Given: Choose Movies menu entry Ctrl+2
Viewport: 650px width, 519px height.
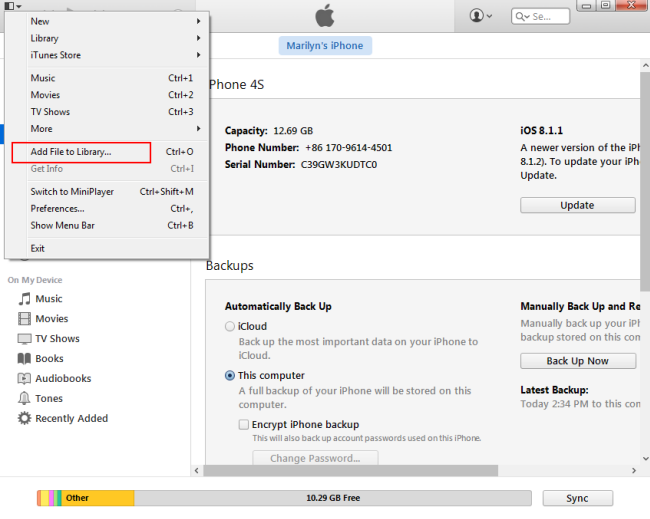Looking at the screenshot, I should (115, 95).
